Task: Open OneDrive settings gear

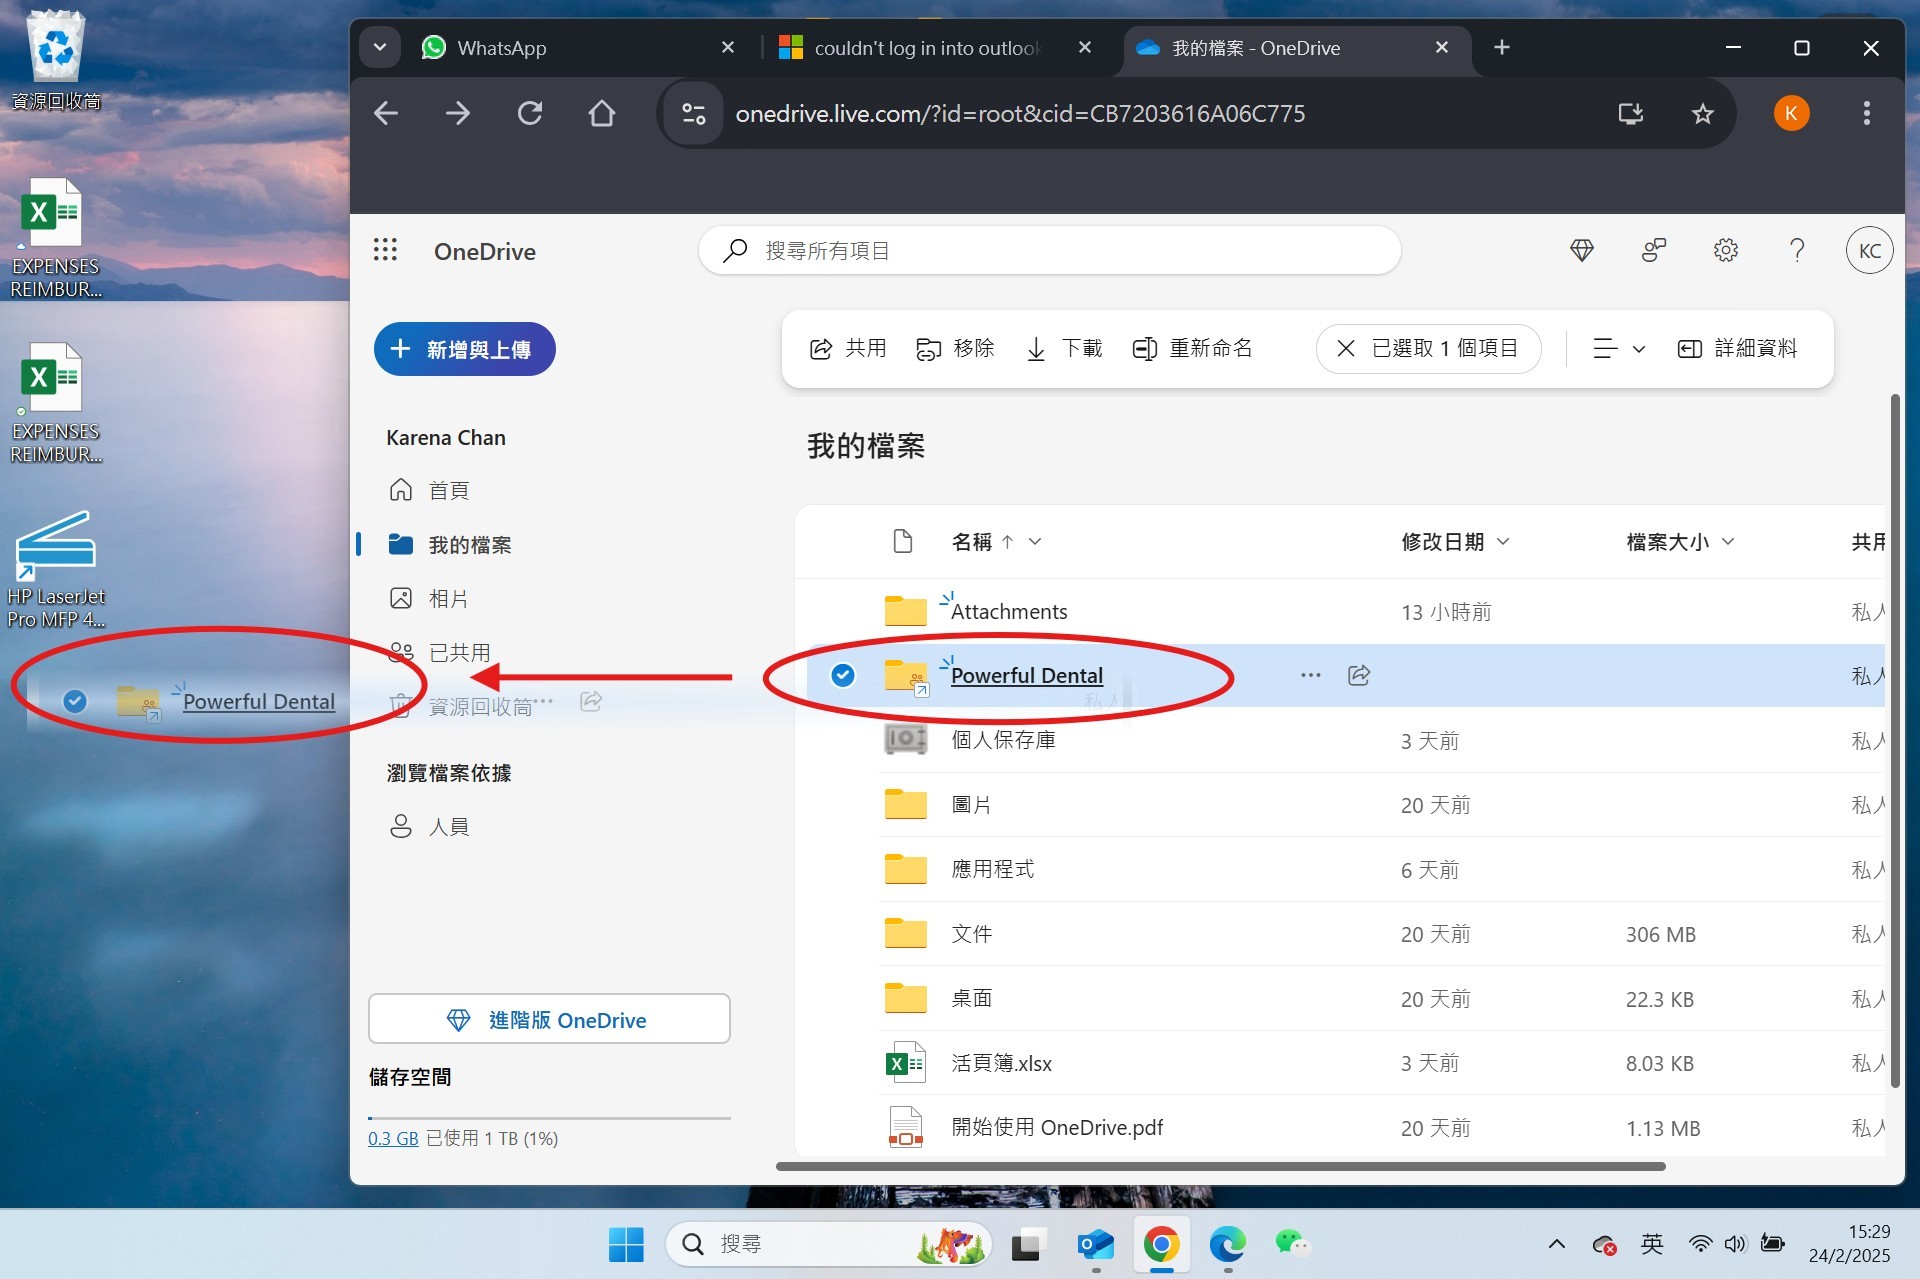Action: pyautogui.click(x=1725, y=250)
